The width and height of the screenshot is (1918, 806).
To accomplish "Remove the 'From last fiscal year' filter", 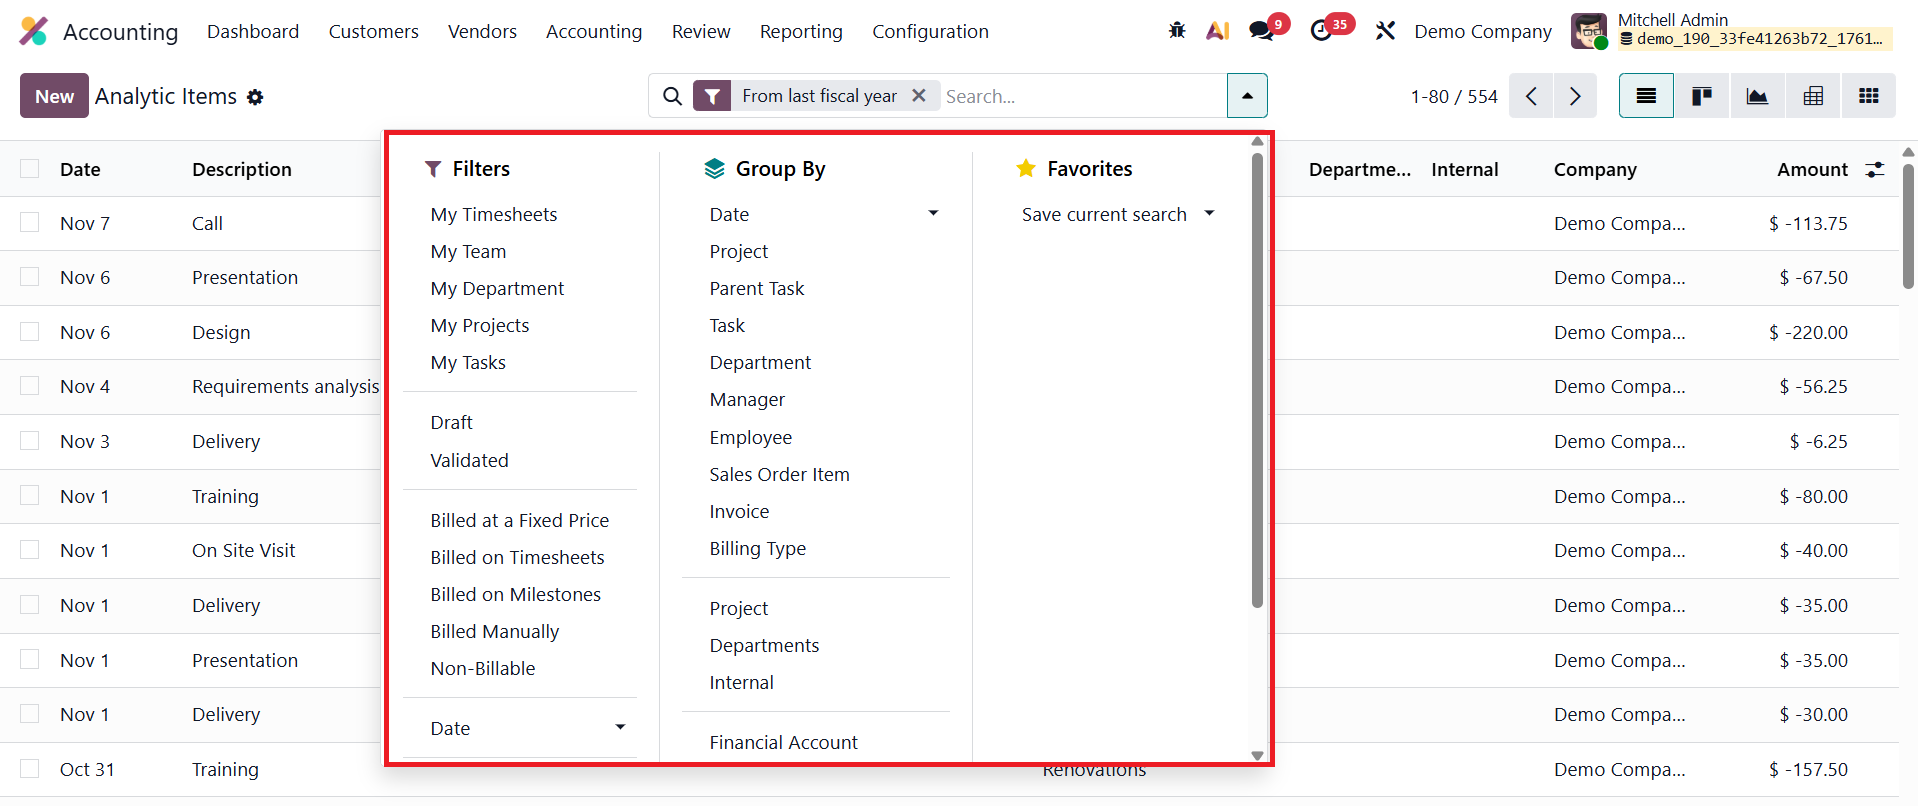I will pyautogui.click(x=919, y=95).
